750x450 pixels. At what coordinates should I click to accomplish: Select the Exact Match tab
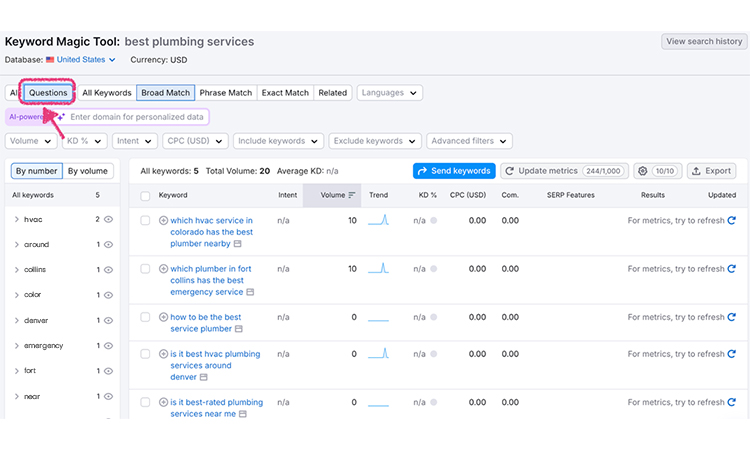[285, 93]
